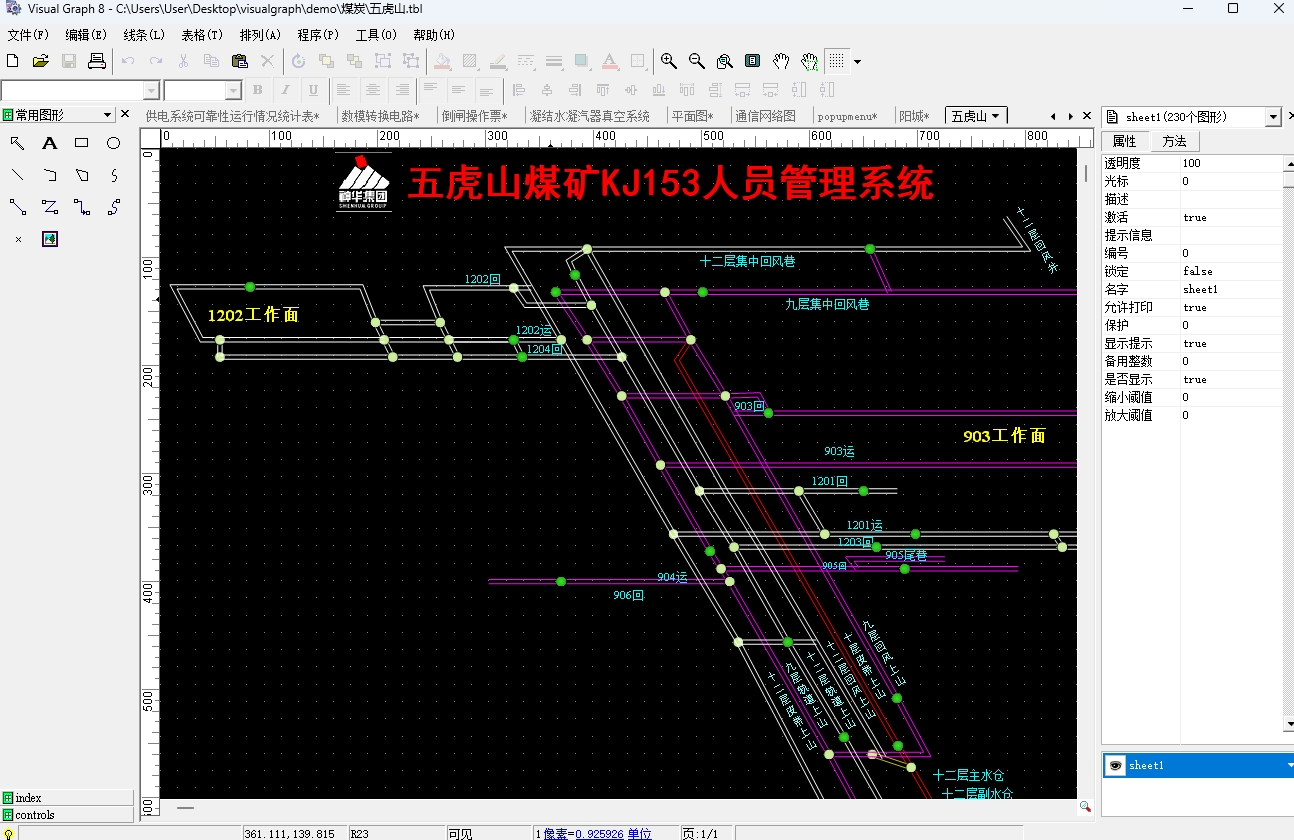This screenshot has height=840, width=1294.
Task: Open the 编辑(E) menu
Action: 86,35
